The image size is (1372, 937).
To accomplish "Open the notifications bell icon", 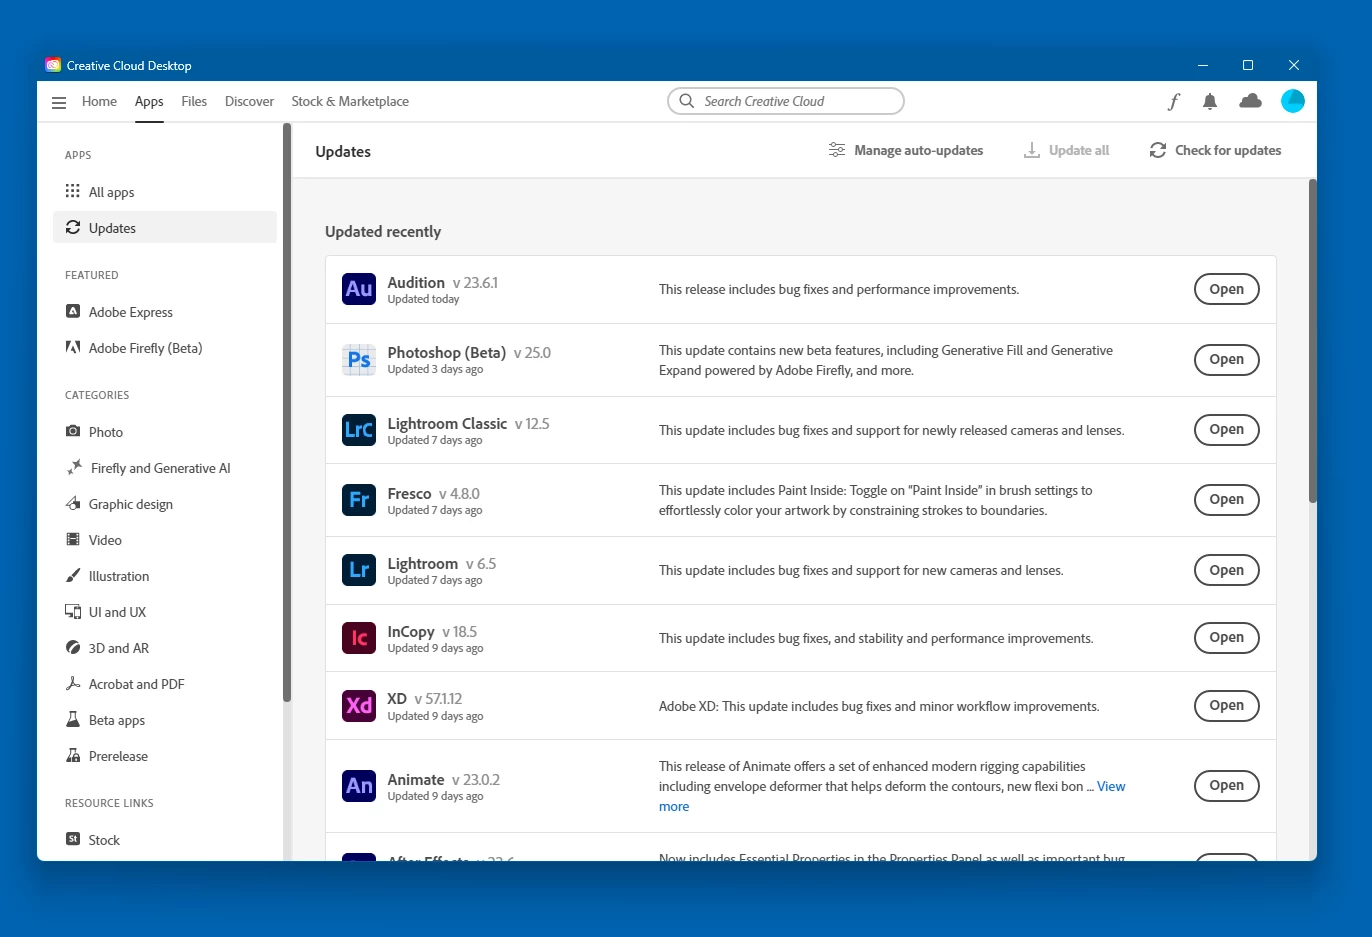I will (x=1210, y=101).
